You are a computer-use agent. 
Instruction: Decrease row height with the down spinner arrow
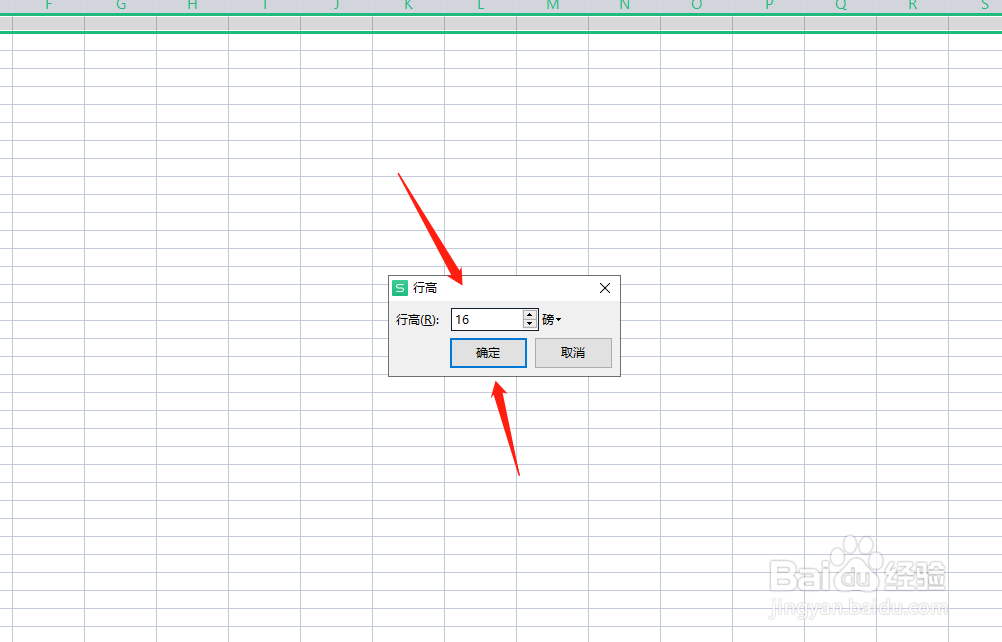[530, 325]
